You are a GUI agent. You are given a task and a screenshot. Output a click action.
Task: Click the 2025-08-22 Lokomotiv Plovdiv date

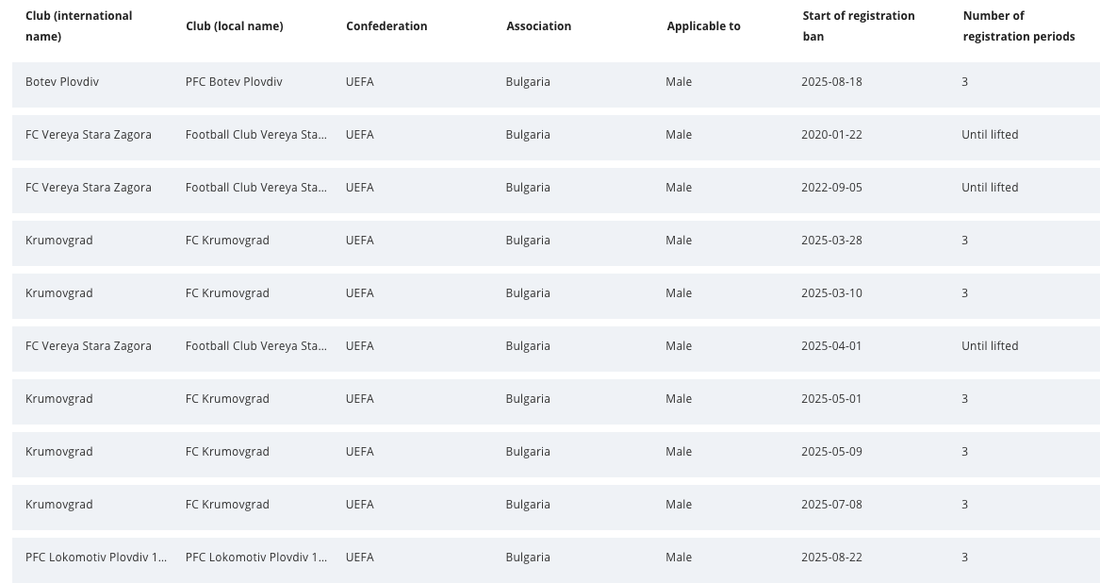pyautogui.click(x=831, y=558)
